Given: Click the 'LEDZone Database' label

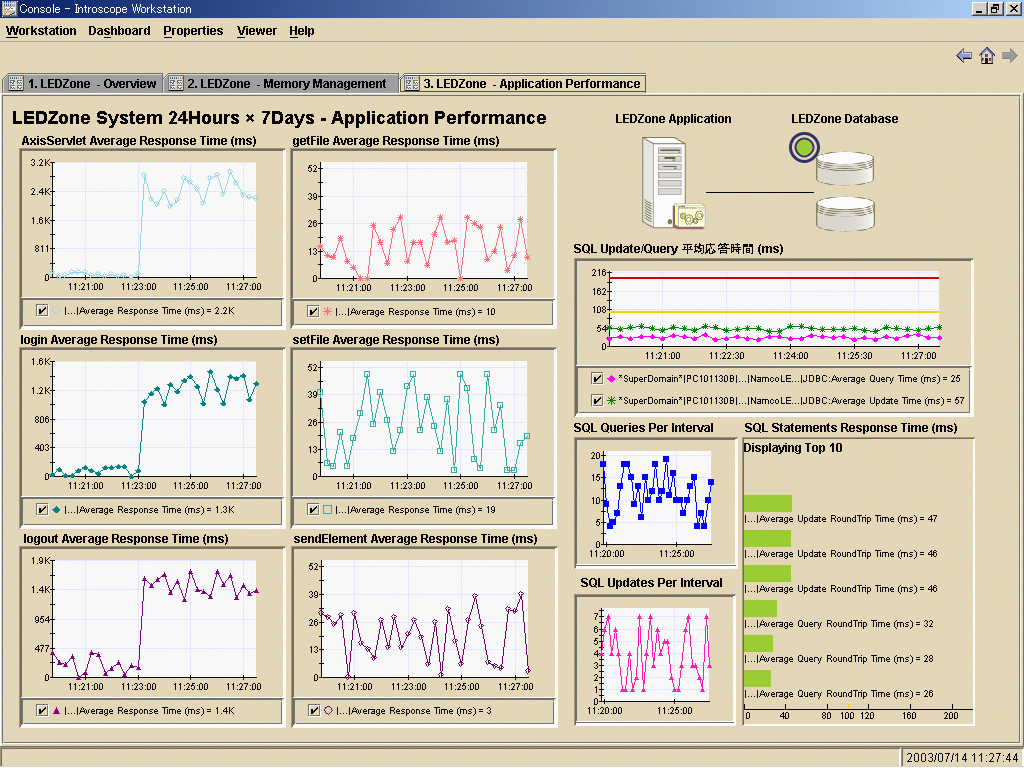Looking at the screenshot, I should (844, 119).
